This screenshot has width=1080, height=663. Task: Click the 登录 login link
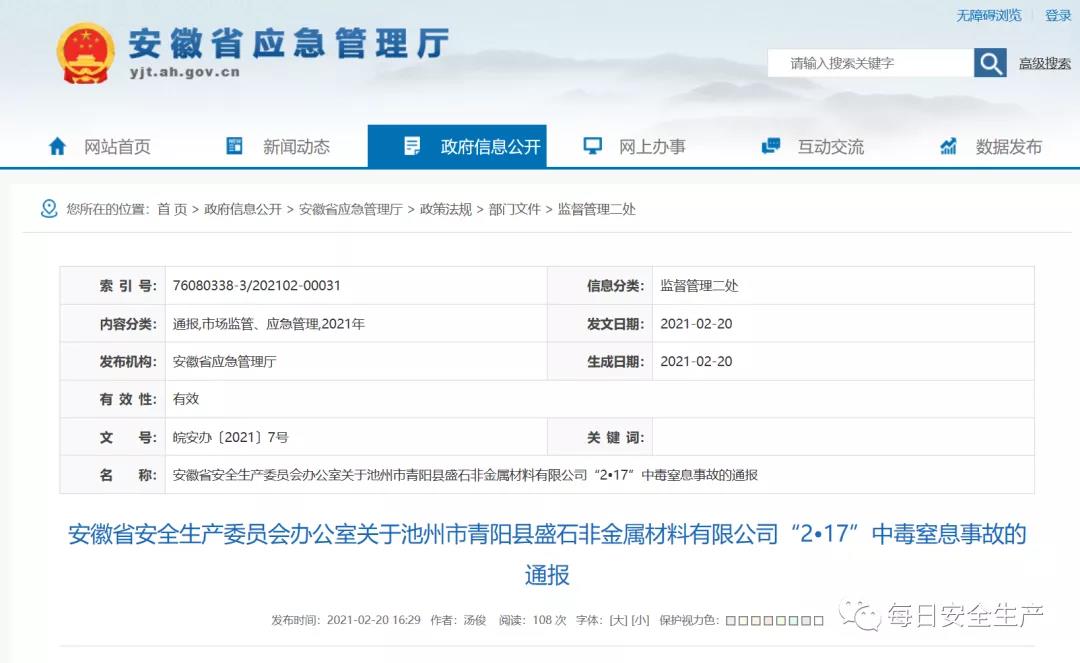tap(1058, 15)
